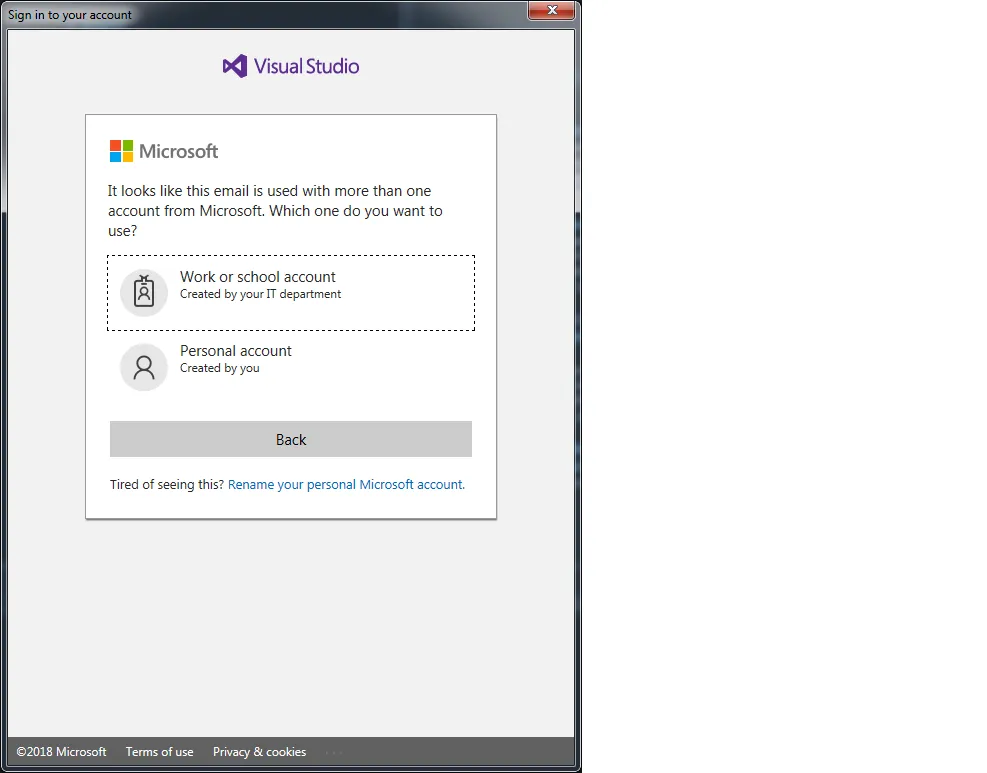
Task: Click the 'Sign in to your account' title
Action: (70, 14)
